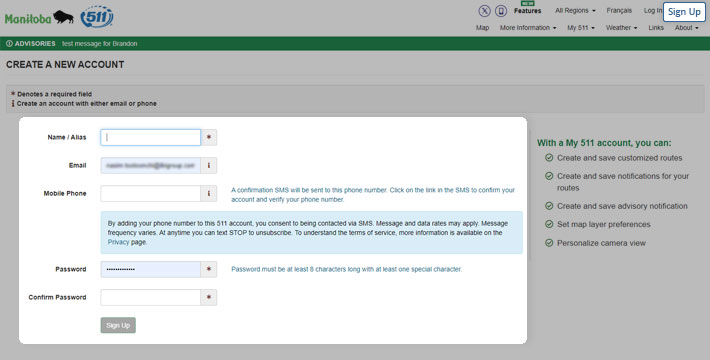Click the required asterisk beside Name / Alias
Image resolution: width=710 pixels, height=360 pixels.
(x=209, y=137)
